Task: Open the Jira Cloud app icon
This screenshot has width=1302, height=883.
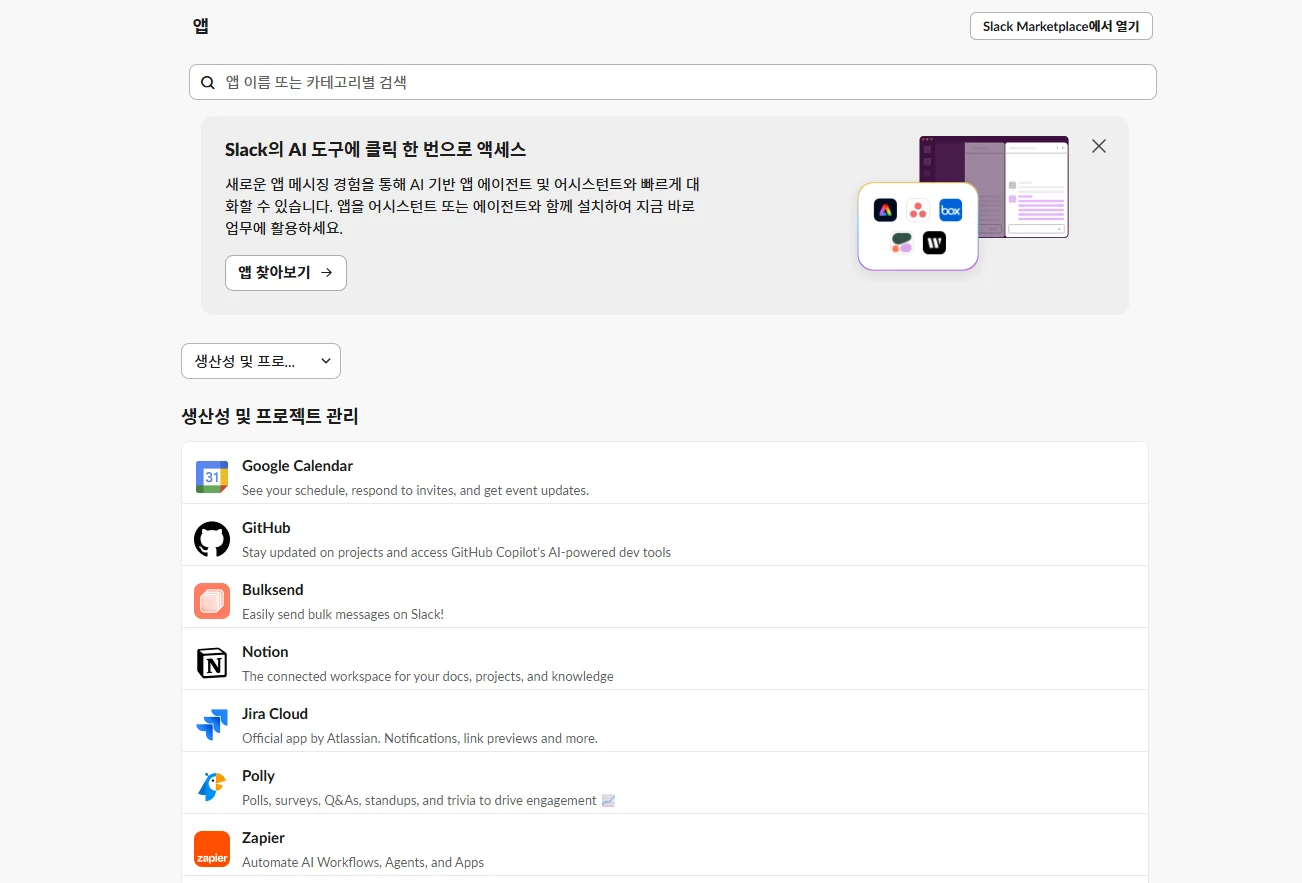Action: 212,725
